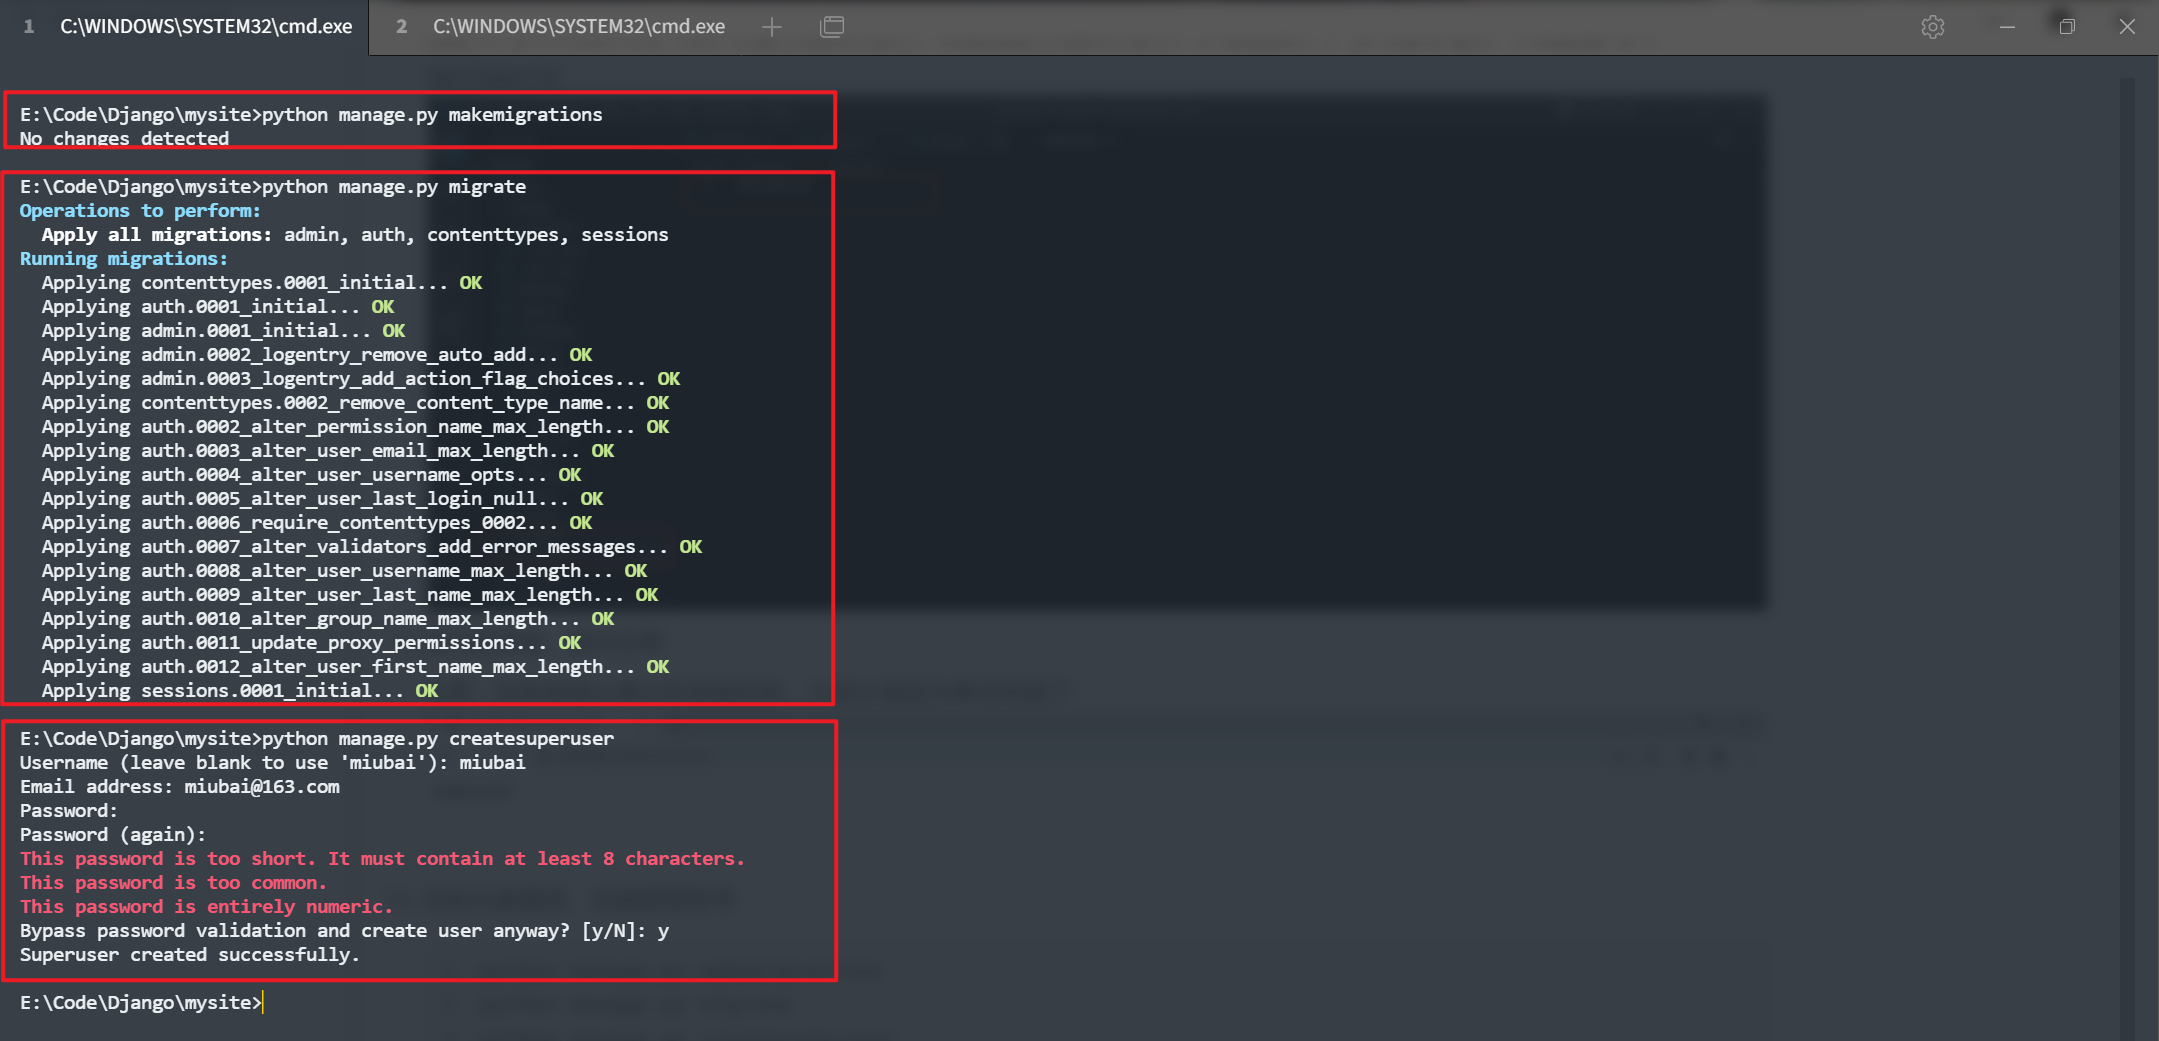Click 'Operations to perform:' heading text
This screenshot has height=1041, width=2159.
pos(140,211)
